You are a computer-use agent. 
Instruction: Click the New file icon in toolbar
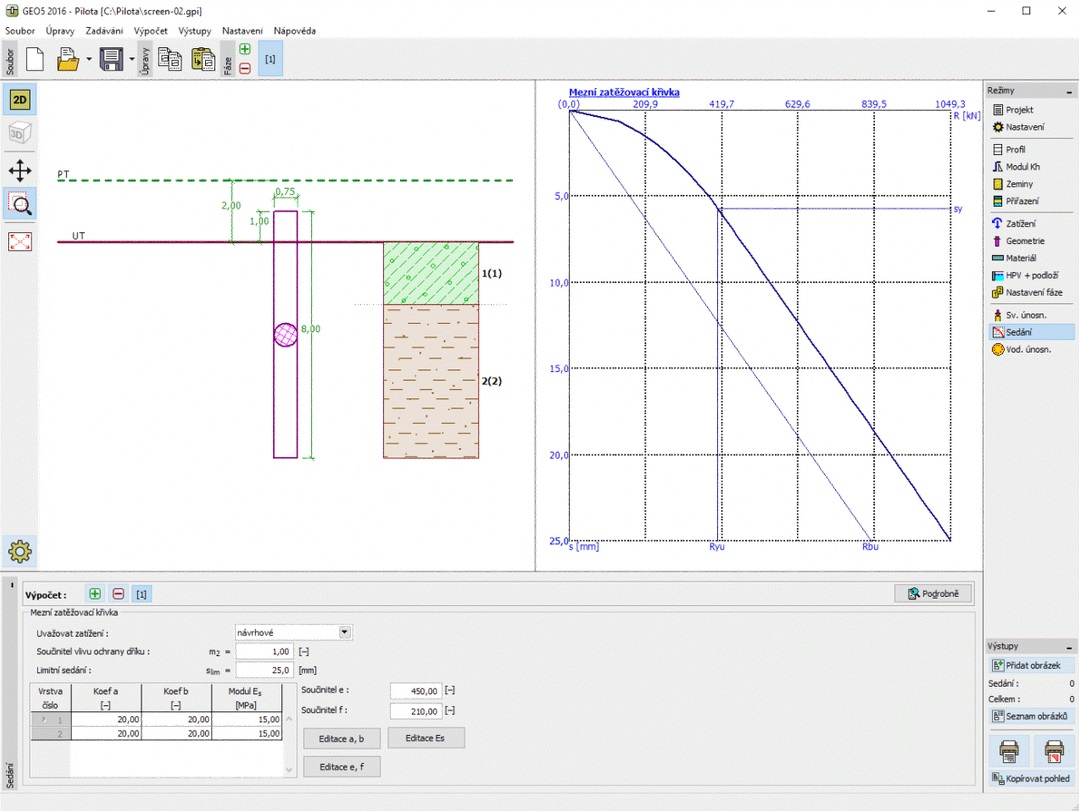pyautogui.click(x=35, y=60)
